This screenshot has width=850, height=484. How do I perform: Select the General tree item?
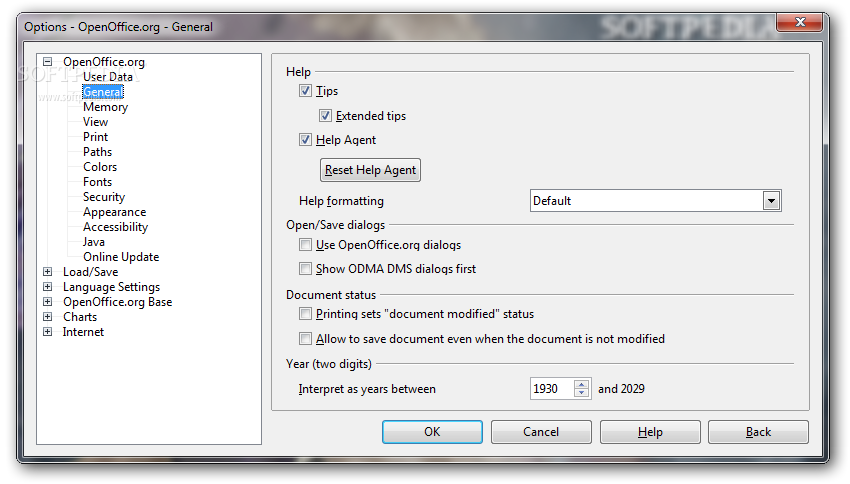tap(102, 92)
